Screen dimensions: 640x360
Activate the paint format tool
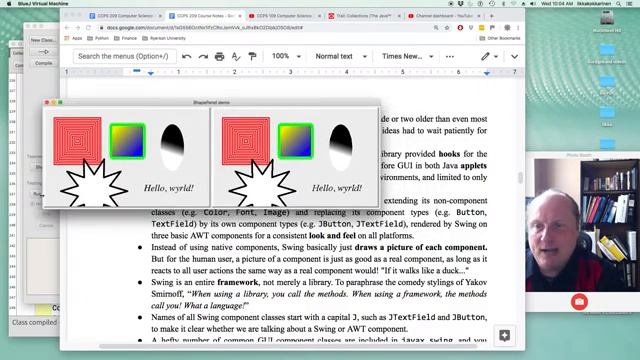252,56
